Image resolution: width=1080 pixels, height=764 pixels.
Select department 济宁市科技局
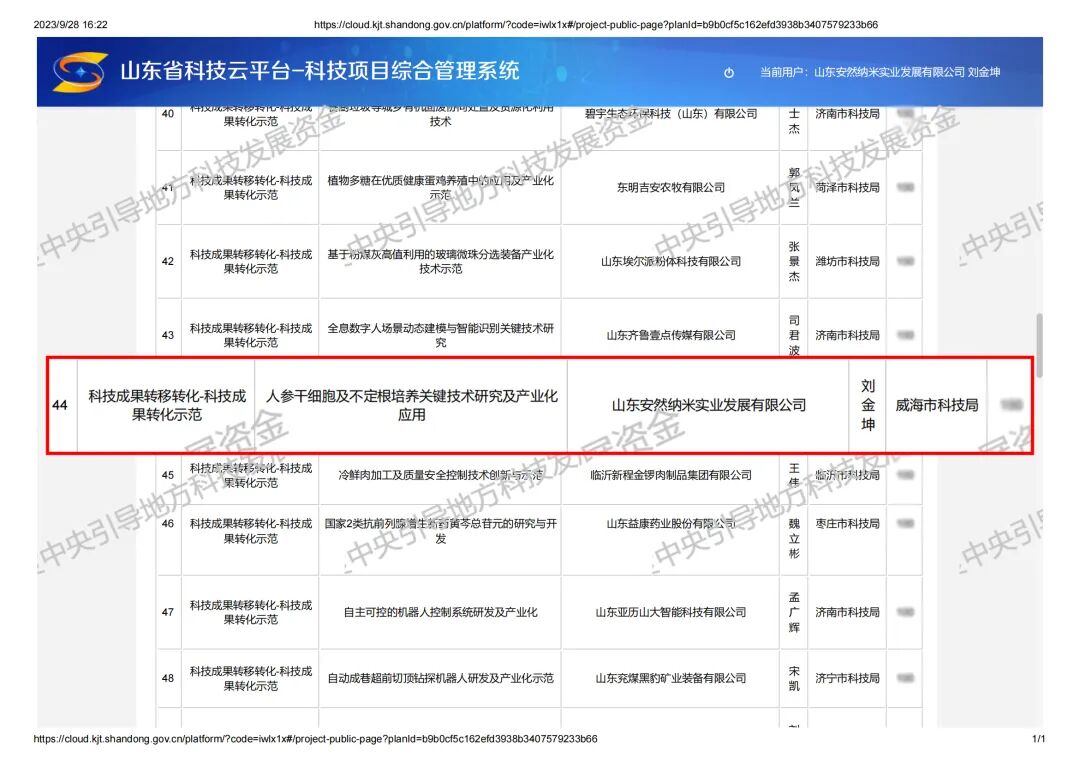[x=847, y=678]
